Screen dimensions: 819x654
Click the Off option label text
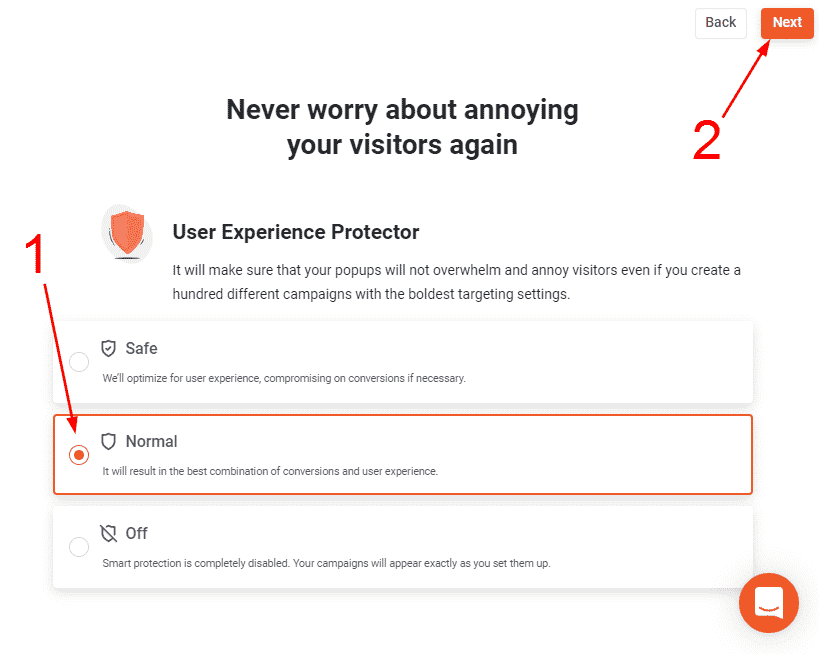[x=136, y=533]
